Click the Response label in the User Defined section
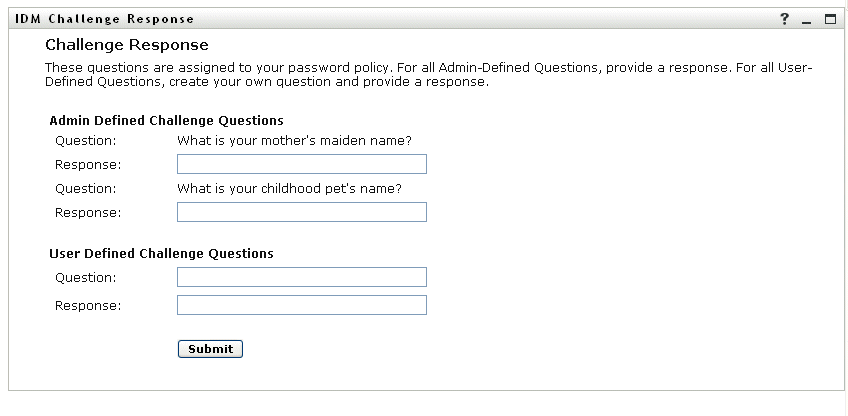848x416 pixels. [88, 306]
